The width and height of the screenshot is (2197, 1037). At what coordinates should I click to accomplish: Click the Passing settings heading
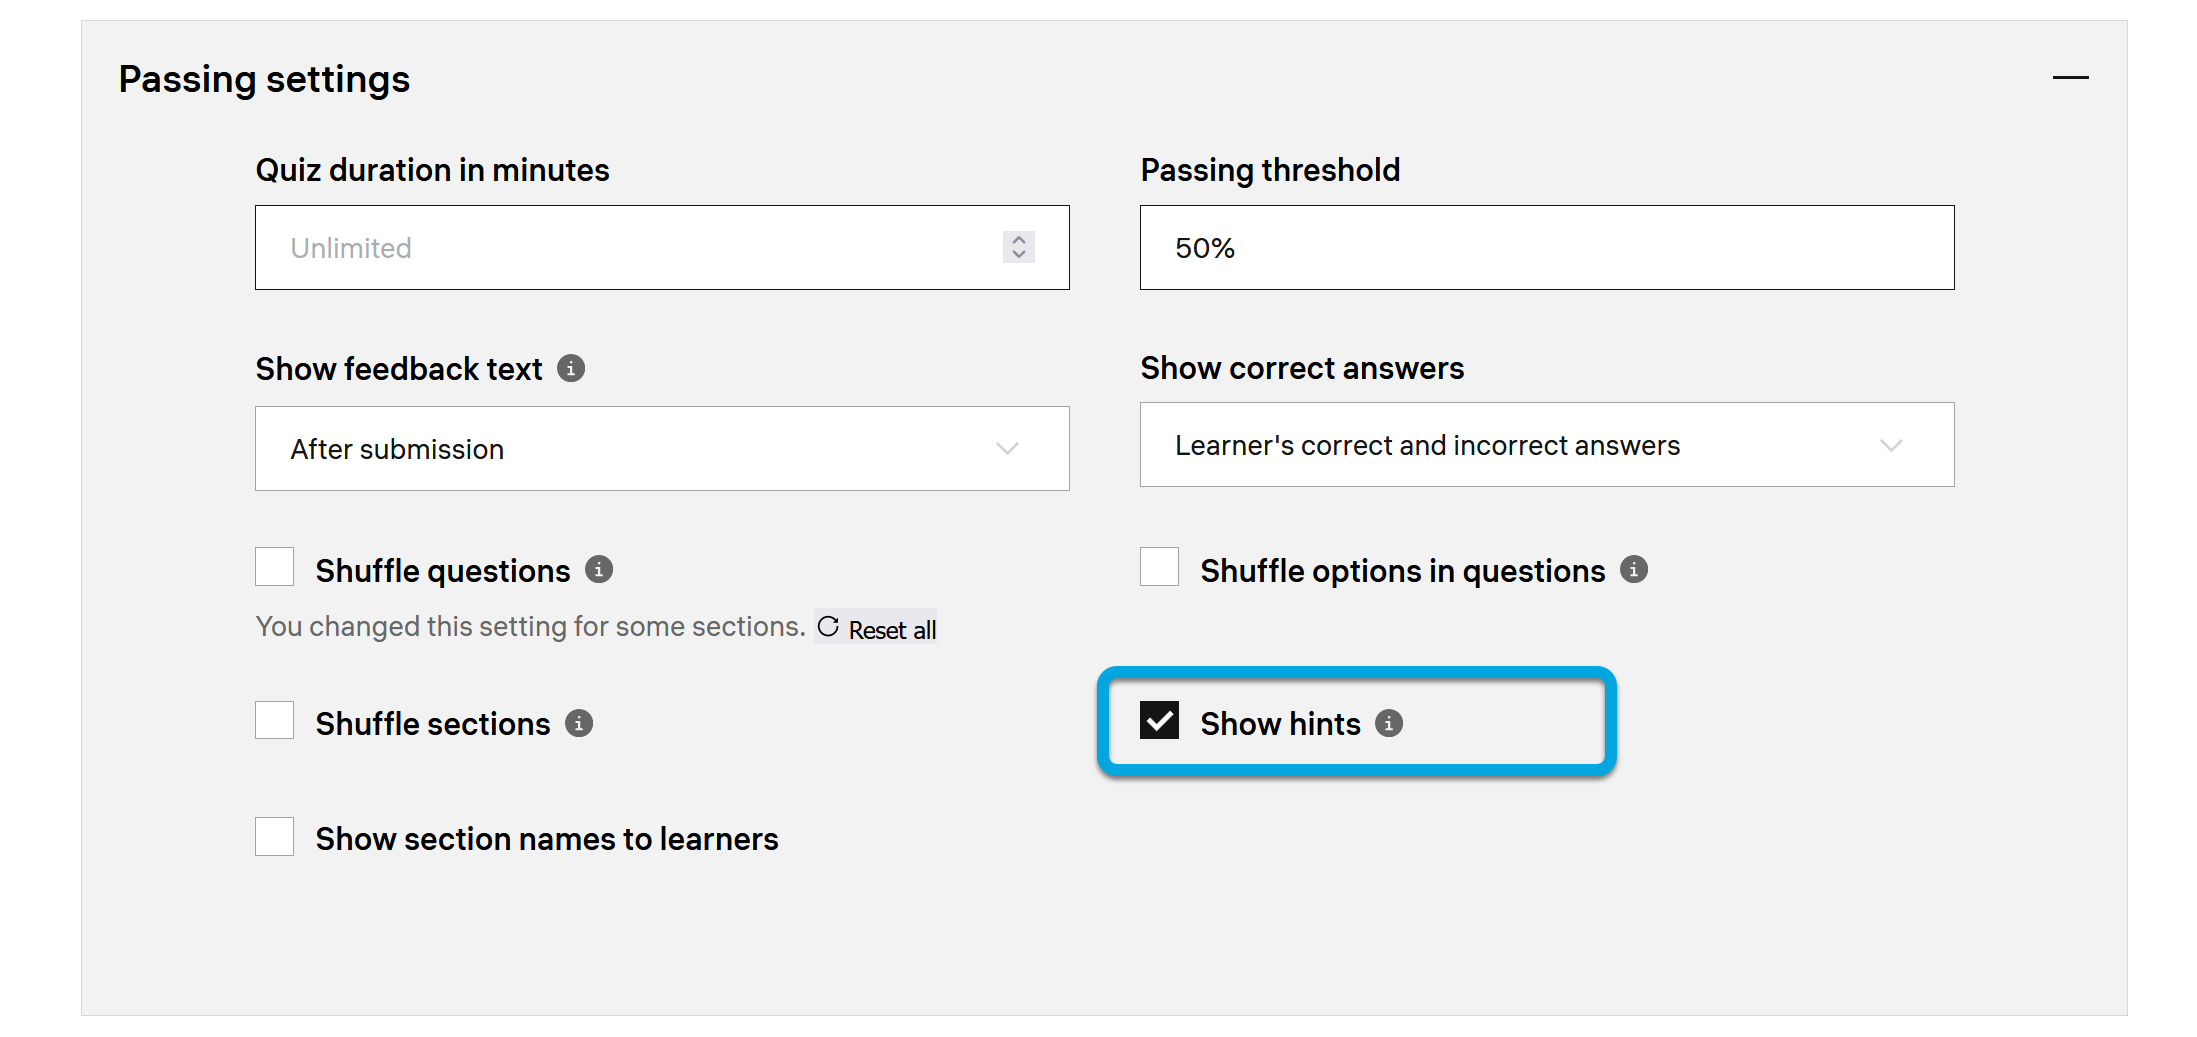click(x=264, y=79)
